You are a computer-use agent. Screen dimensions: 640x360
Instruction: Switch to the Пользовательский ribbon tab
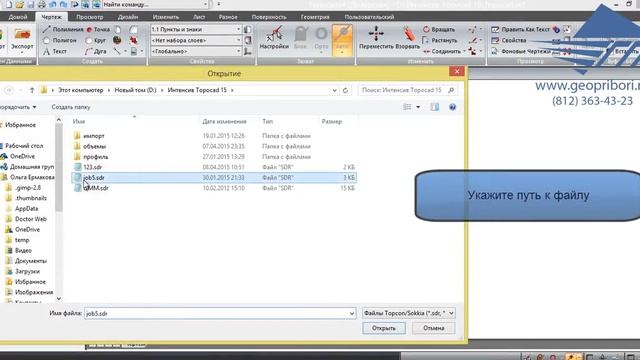coord(369,17)
